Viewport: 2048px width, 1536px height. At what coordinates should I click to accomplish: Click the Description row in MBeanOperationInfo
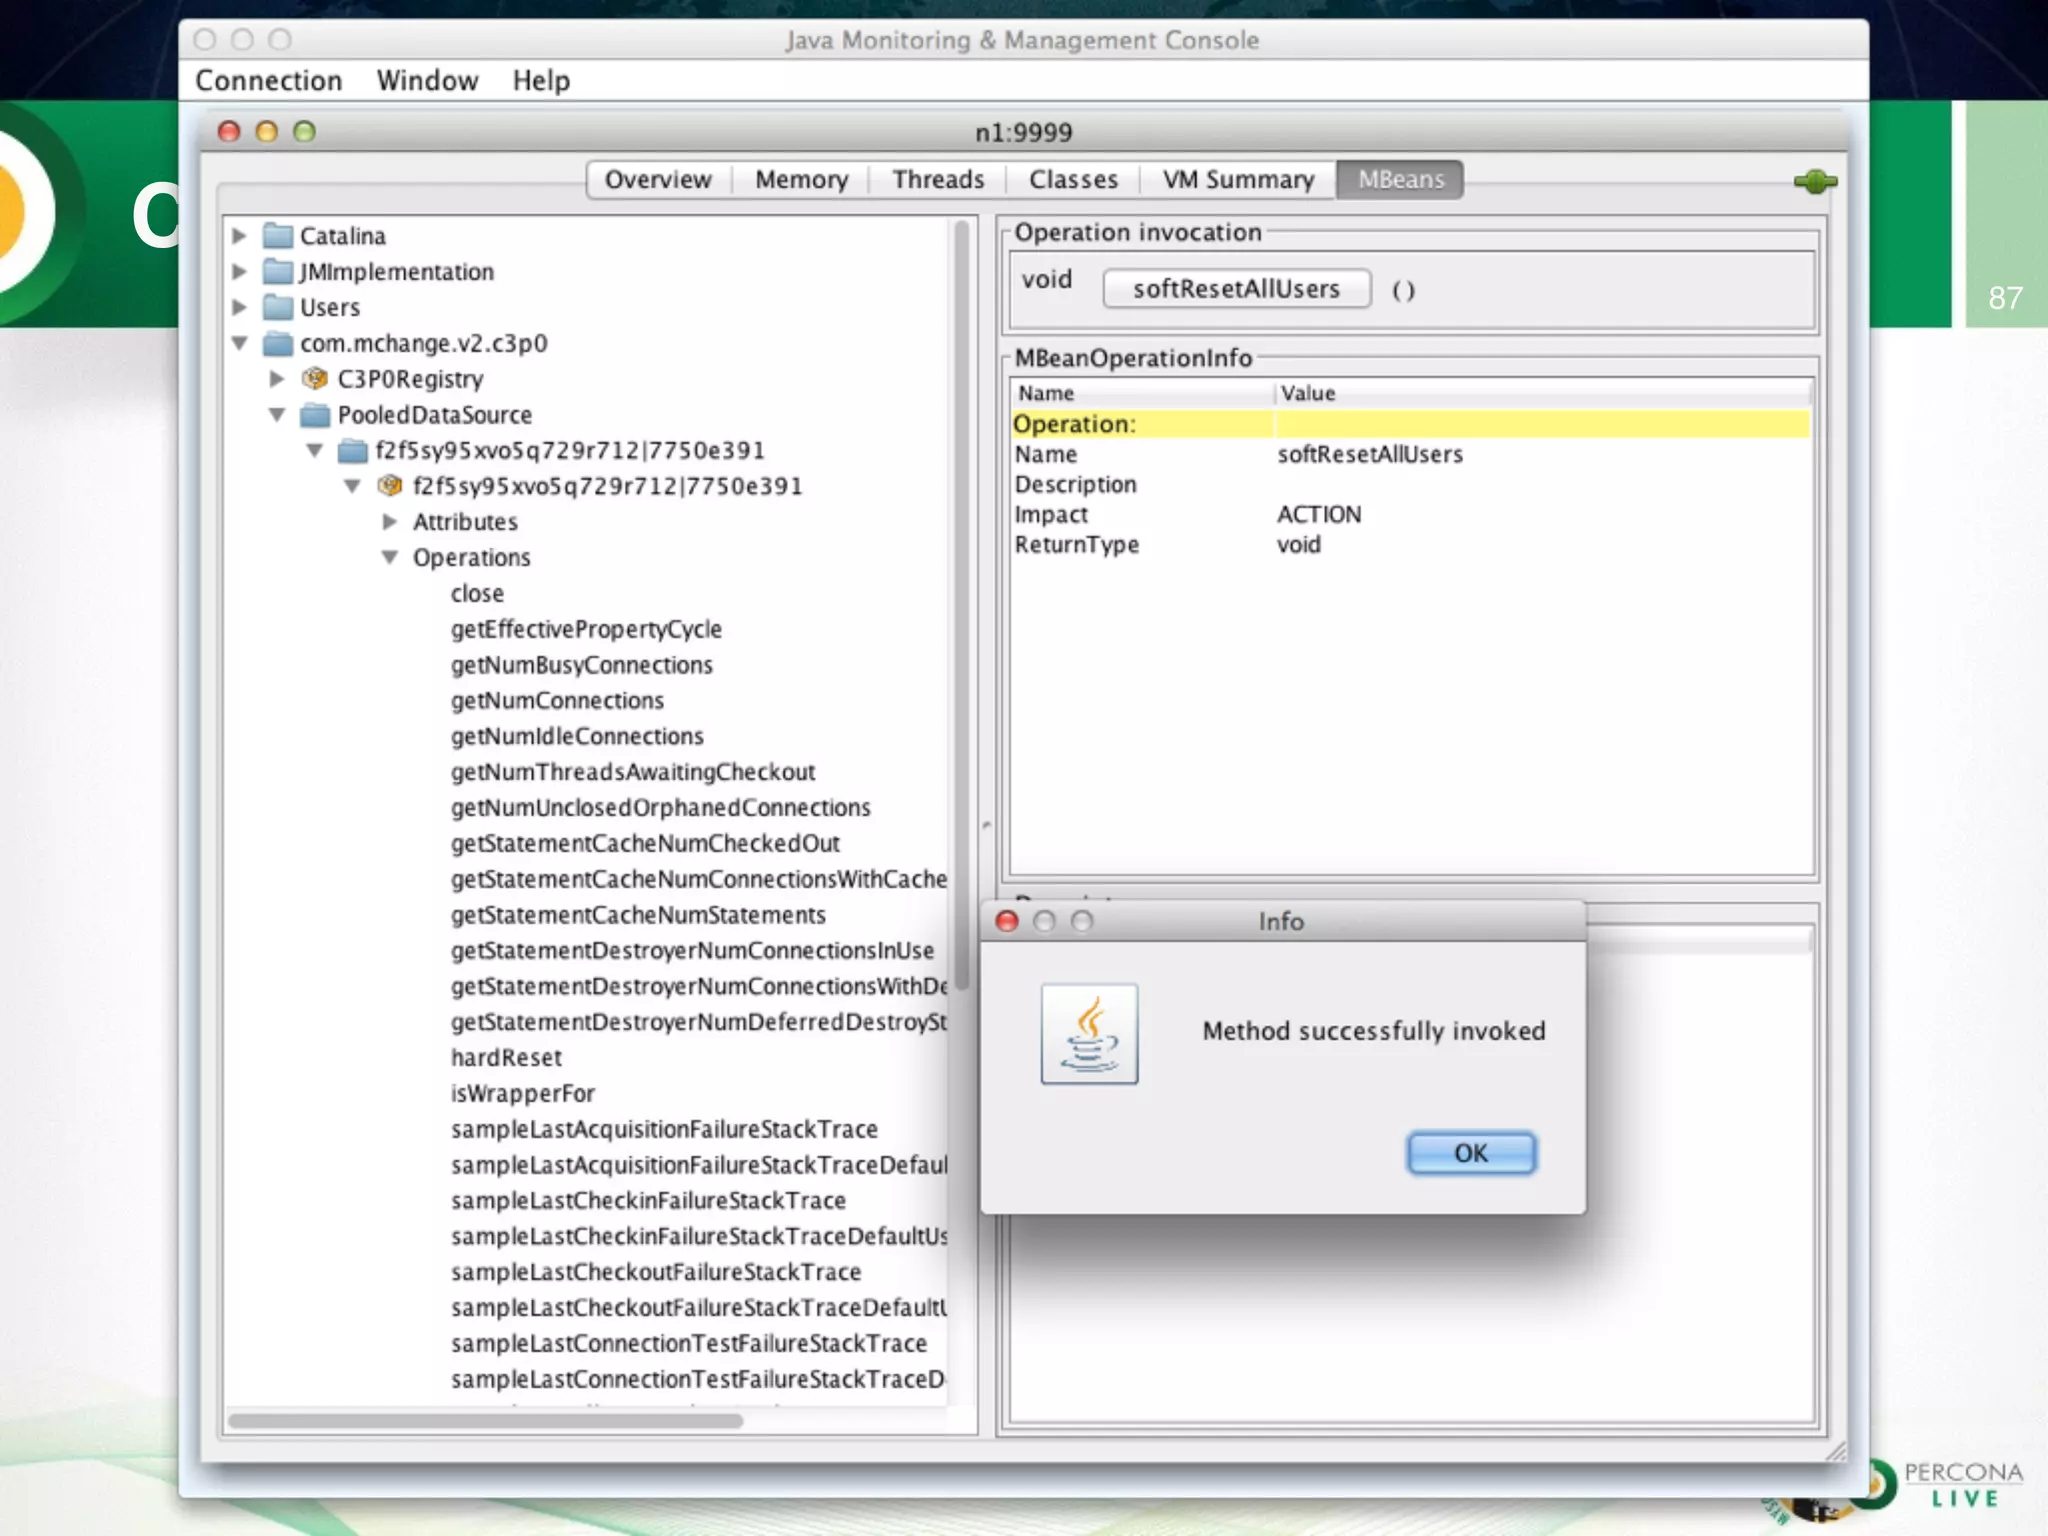coord(1410,485)
